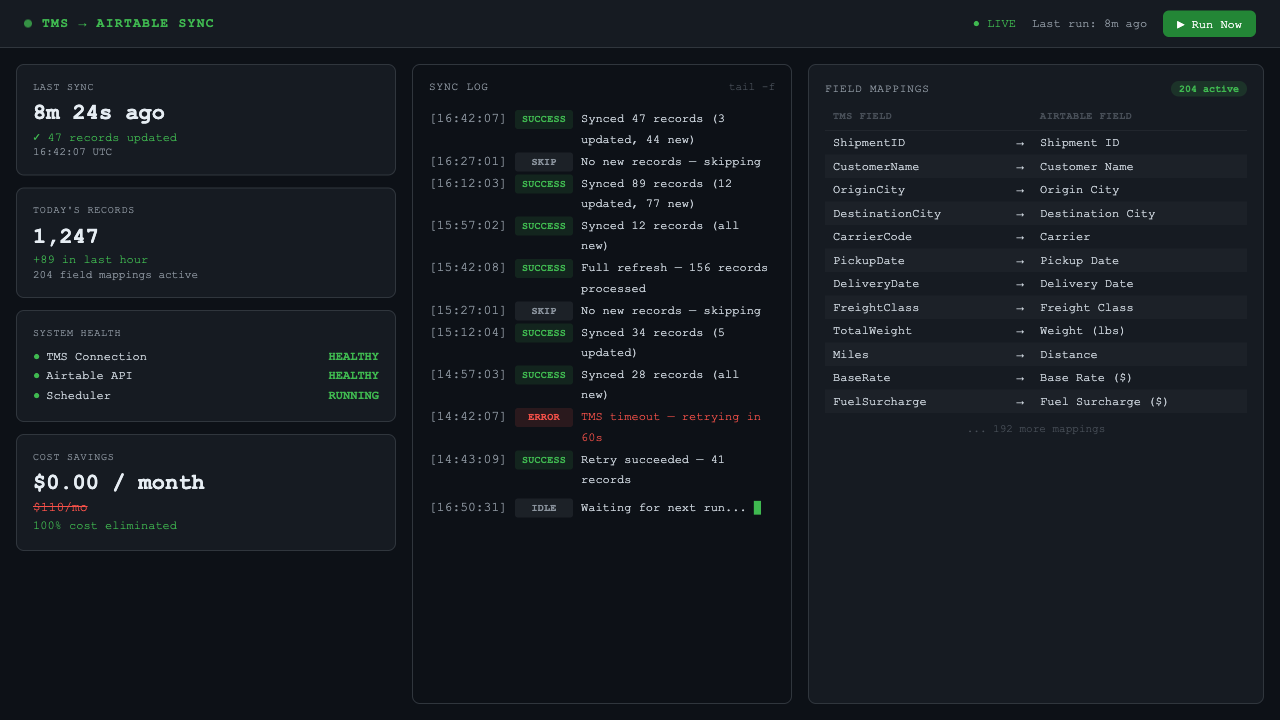The image size is (1280, 720).
Task: Click the OriginCity TMS field
Action: 869,190
